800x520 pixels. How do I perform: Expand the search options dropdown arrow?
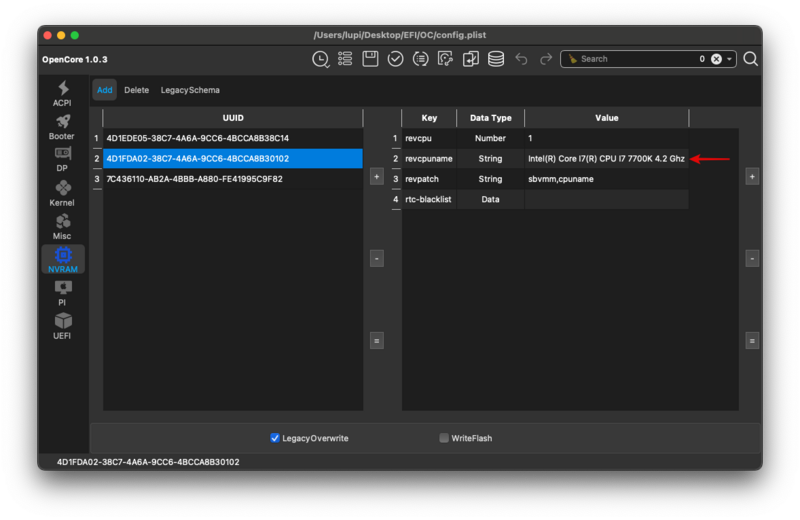click(730, 59)
